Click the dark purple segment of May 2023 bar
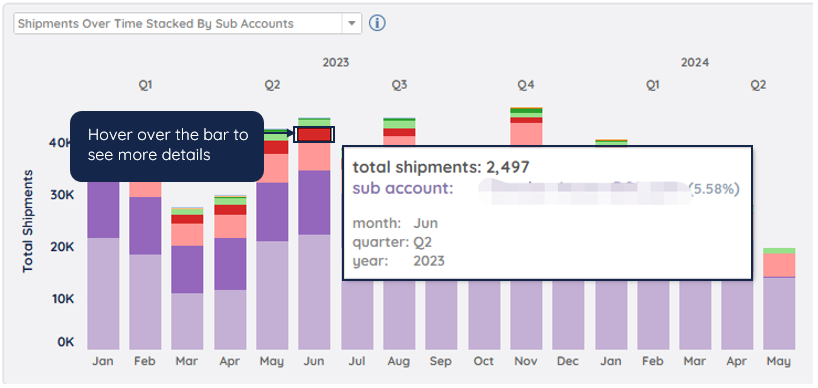This screenshot has width=818, height=388. click(272, 212)
